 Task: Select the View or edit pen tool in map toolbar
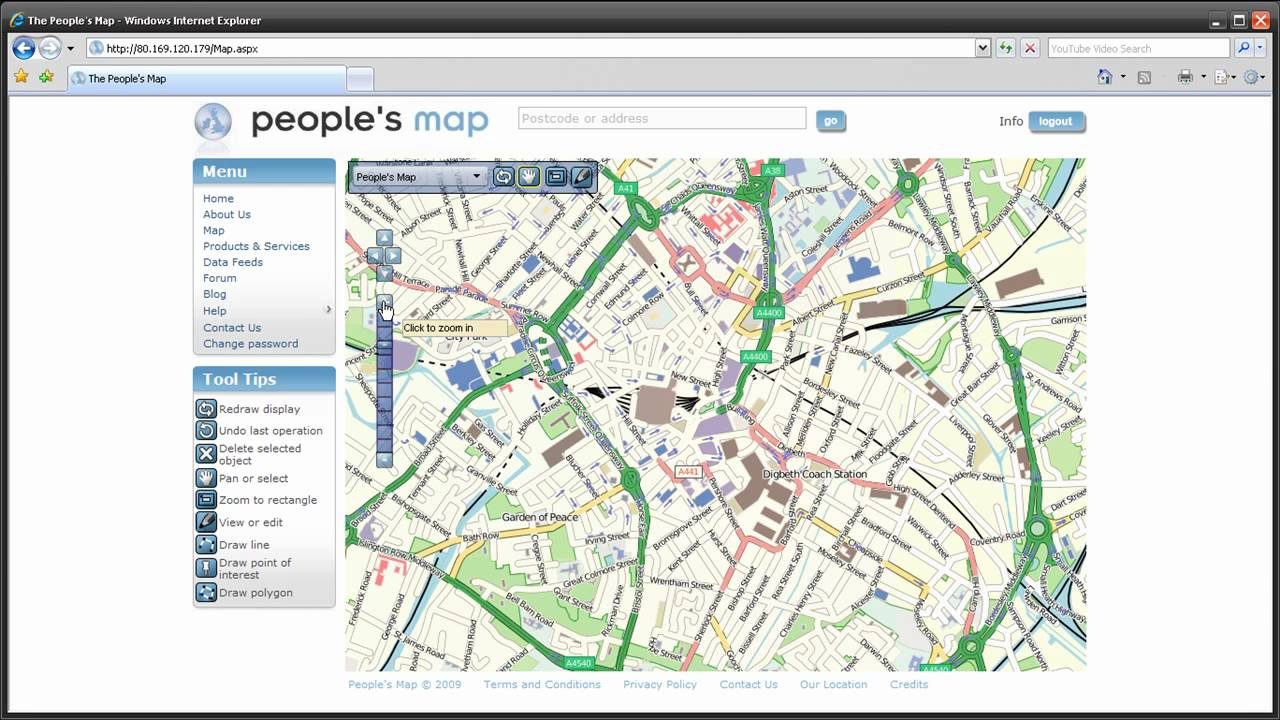pyautogui.click(x=581, y=177)
